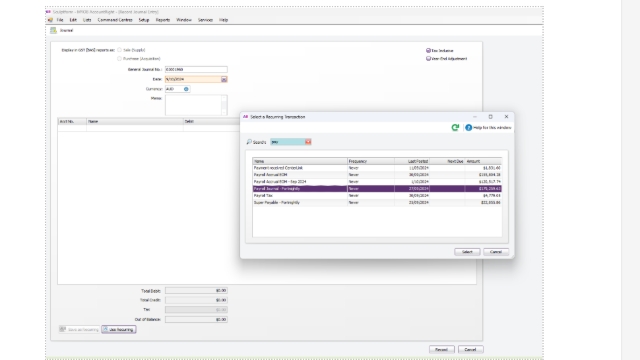
Task: Select the Payroll Accrual EOM - Sep 2024 row
Action: (x=377, y=182)
